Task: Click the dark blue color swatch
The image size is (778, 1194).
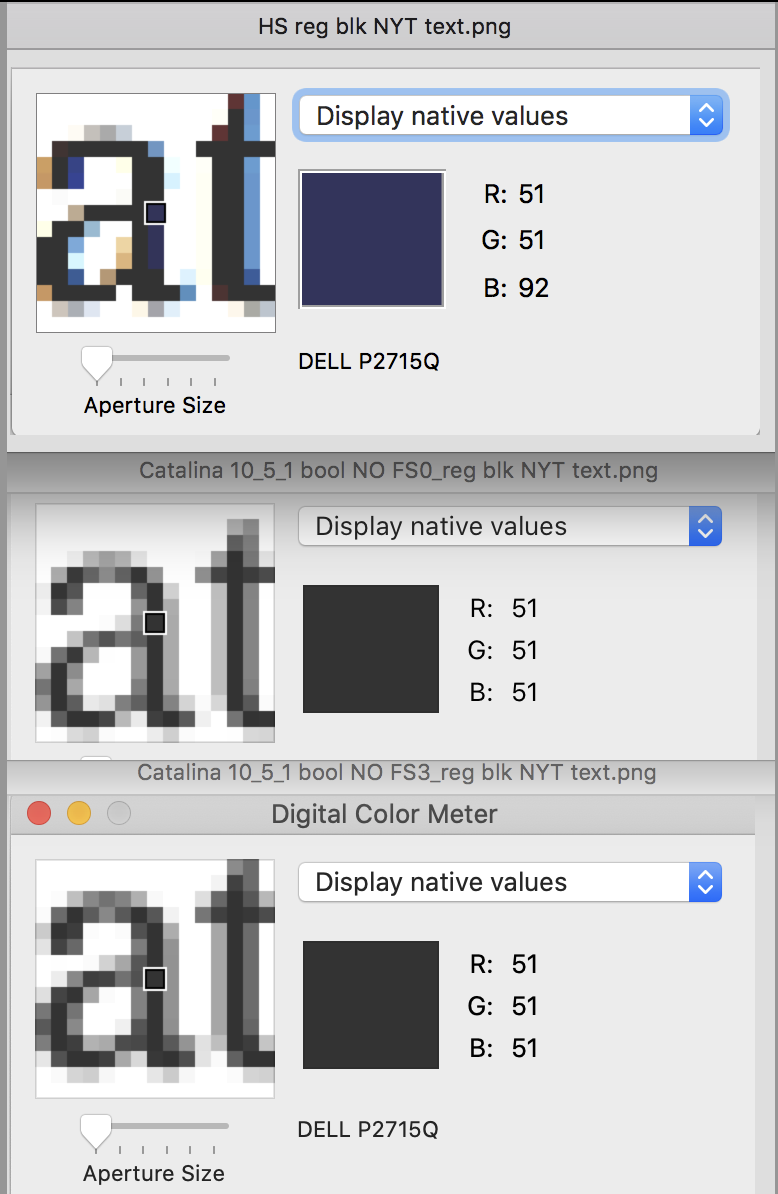Action: click(x=372, y=238)
